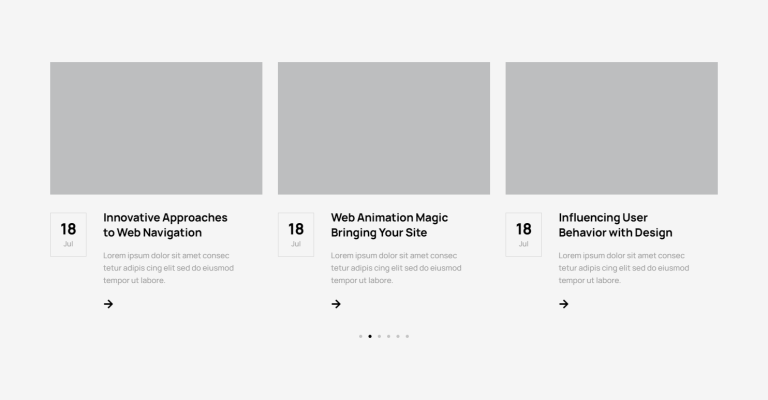Click the 18 Jul date badge on Web Animation Magic
Image resolution: width=768 pixels, height=400 pixels.
coord(296,234)
